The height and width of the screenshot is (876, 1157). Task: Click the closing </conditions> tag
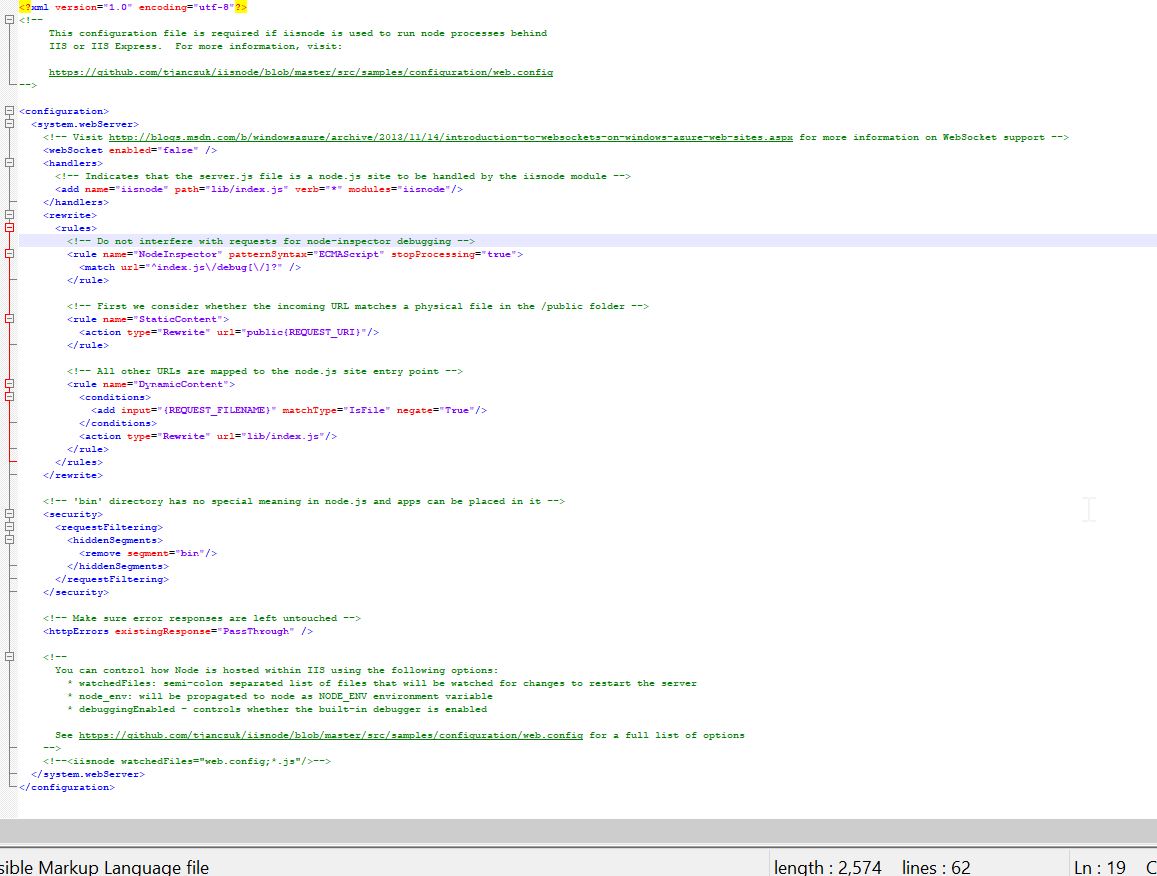(x=118, y=423)
